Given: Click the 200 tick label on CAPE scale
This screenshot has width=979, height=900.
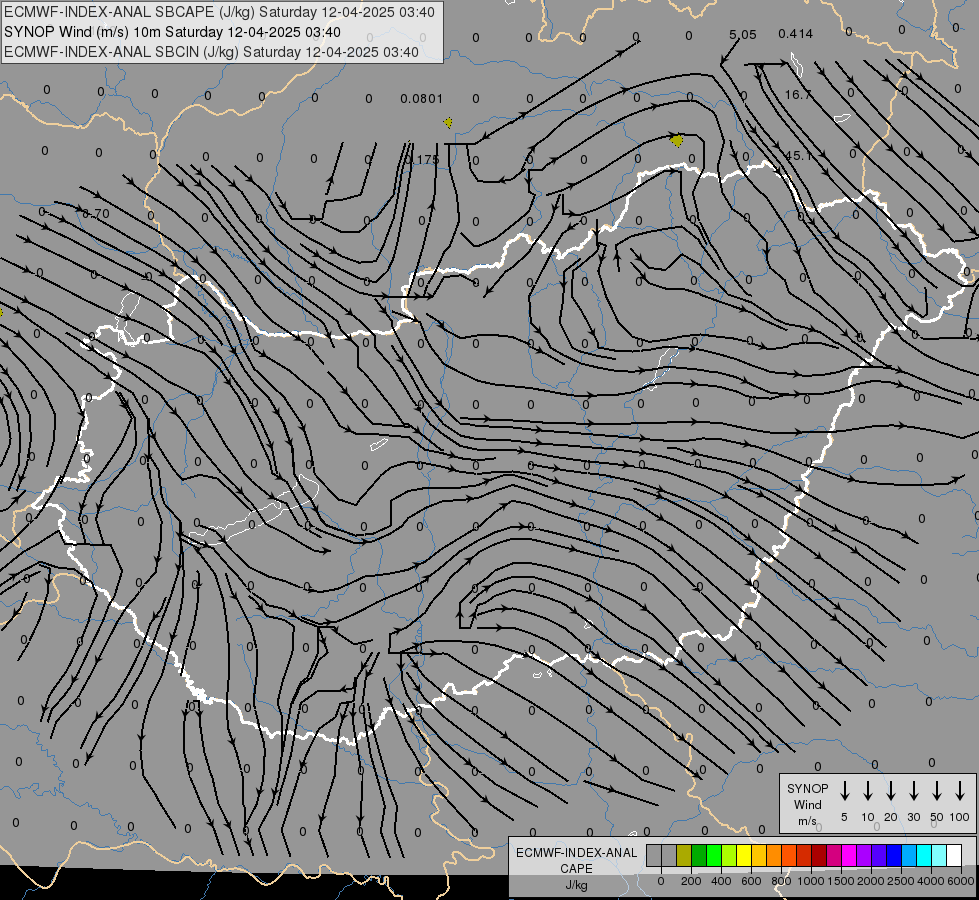Looking at the screenshot, I should (x=691, y=881).
